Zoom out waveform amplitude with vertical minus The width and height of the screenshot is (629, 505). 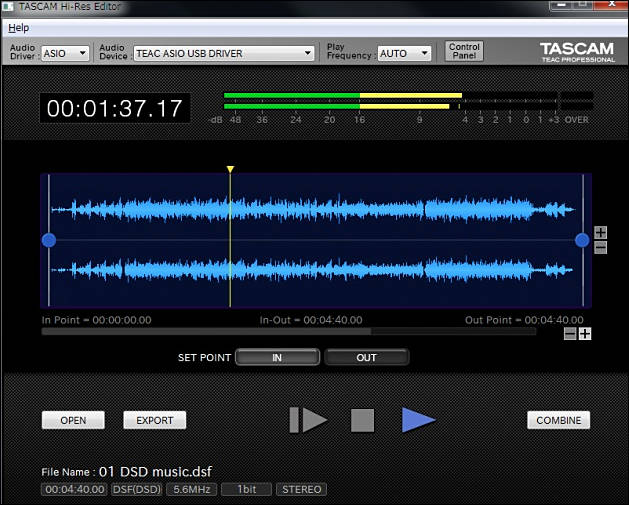coord(601,248)
